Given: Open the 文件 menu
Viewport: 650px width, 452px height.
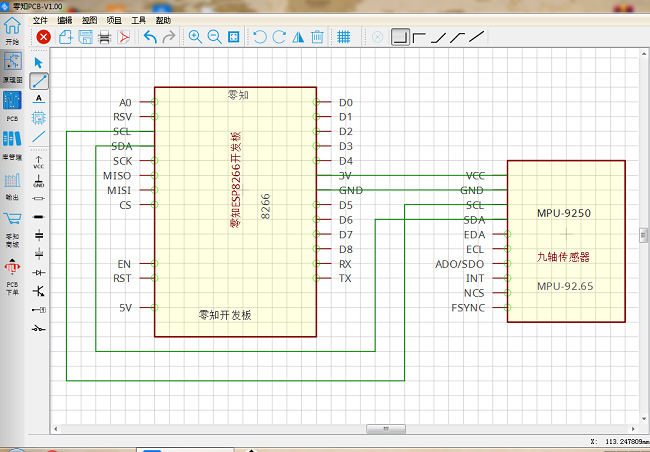Looking at the screenshot, I should 40,20.
